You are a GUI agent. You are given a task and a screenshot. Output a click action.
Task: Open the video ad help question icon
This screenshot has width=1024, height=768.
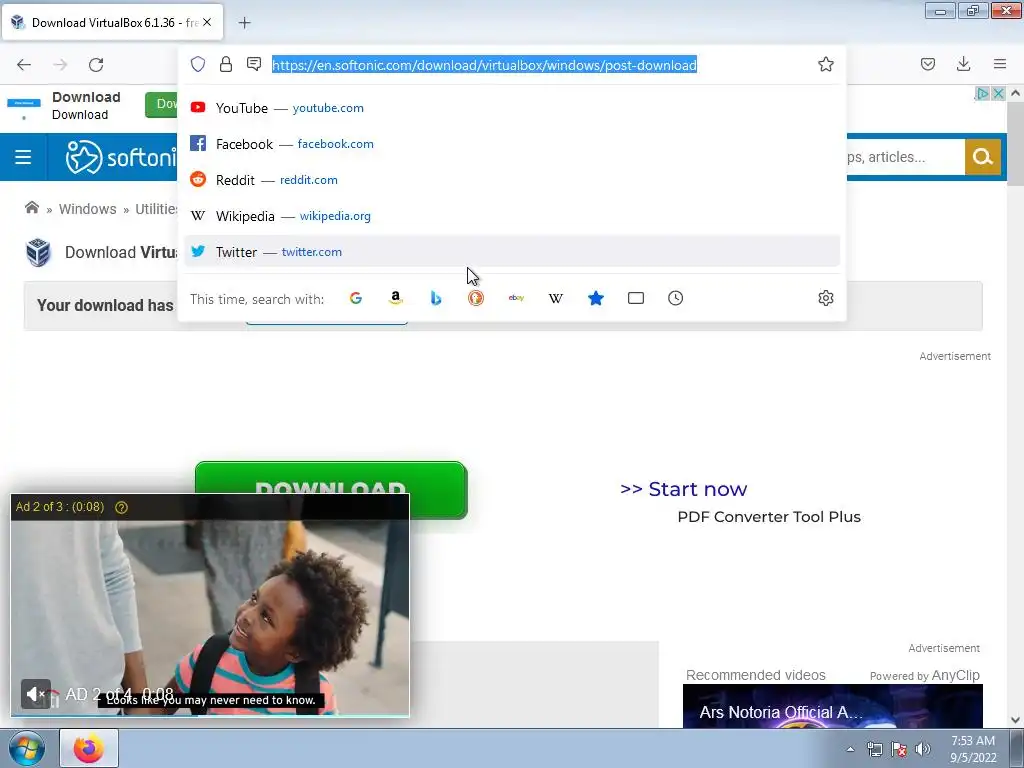point(121,507)
